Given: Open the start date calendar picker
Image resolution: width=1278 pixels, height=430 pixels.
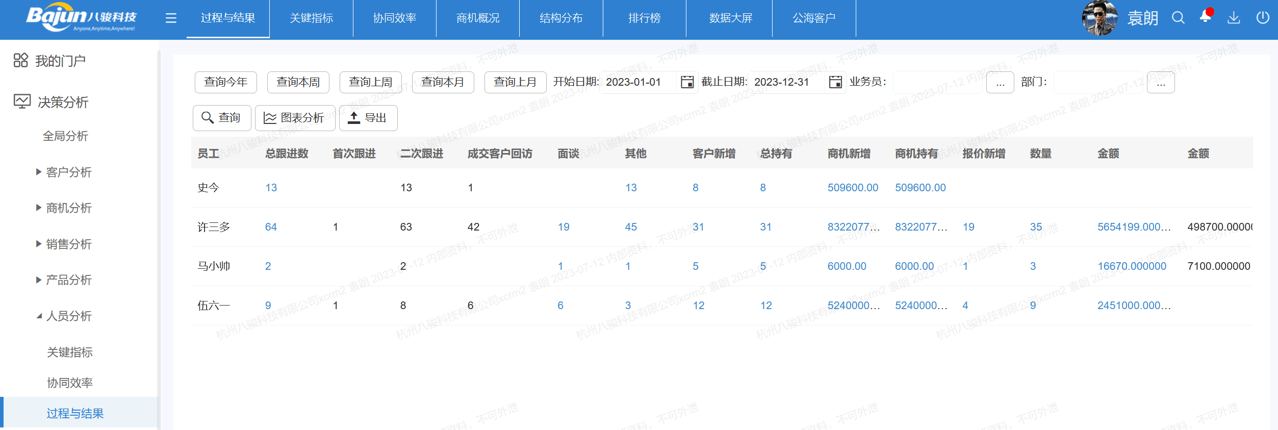Looking at the screenshot, I should (x=687, y=82).
